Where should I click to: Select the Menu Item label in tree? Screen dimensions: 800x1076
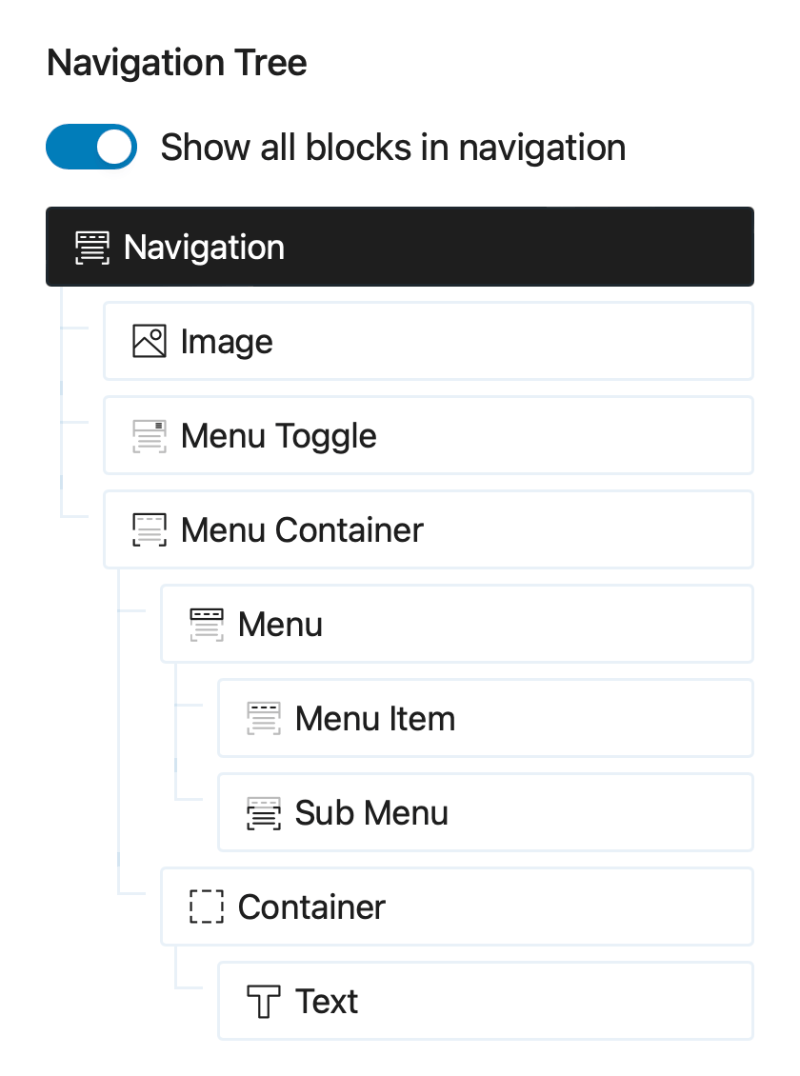tap(375, 719)
